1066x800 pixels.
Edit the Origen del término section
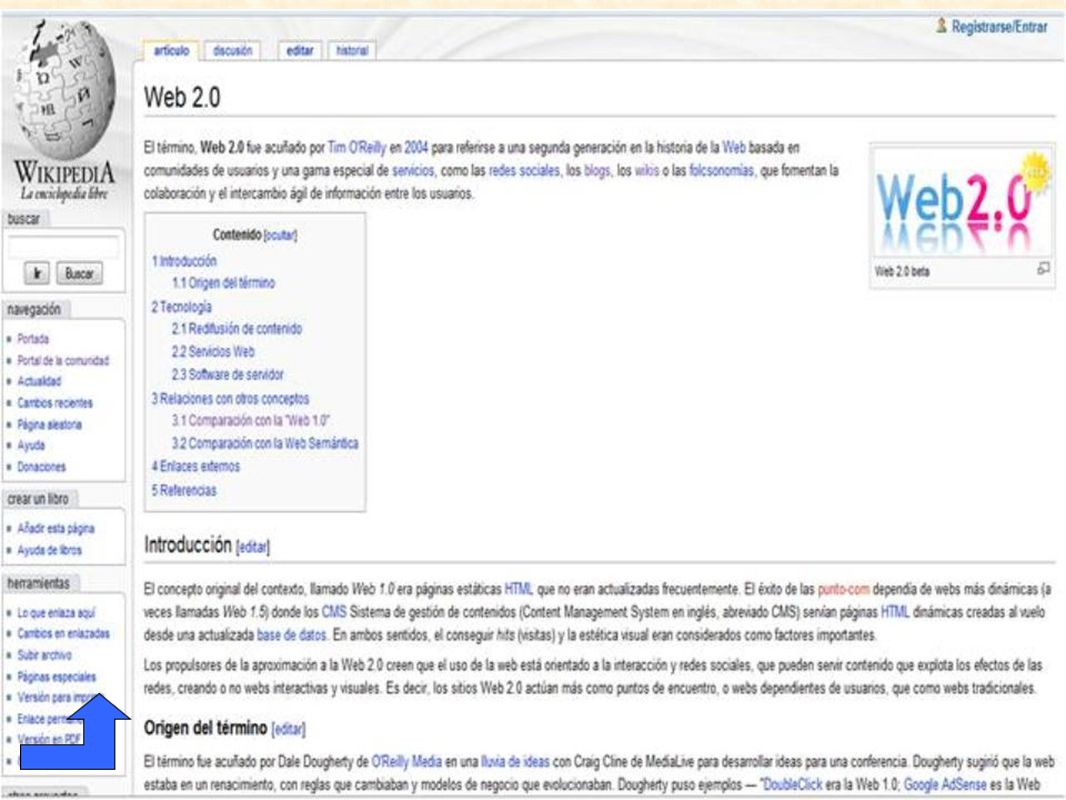coord(288,729)
